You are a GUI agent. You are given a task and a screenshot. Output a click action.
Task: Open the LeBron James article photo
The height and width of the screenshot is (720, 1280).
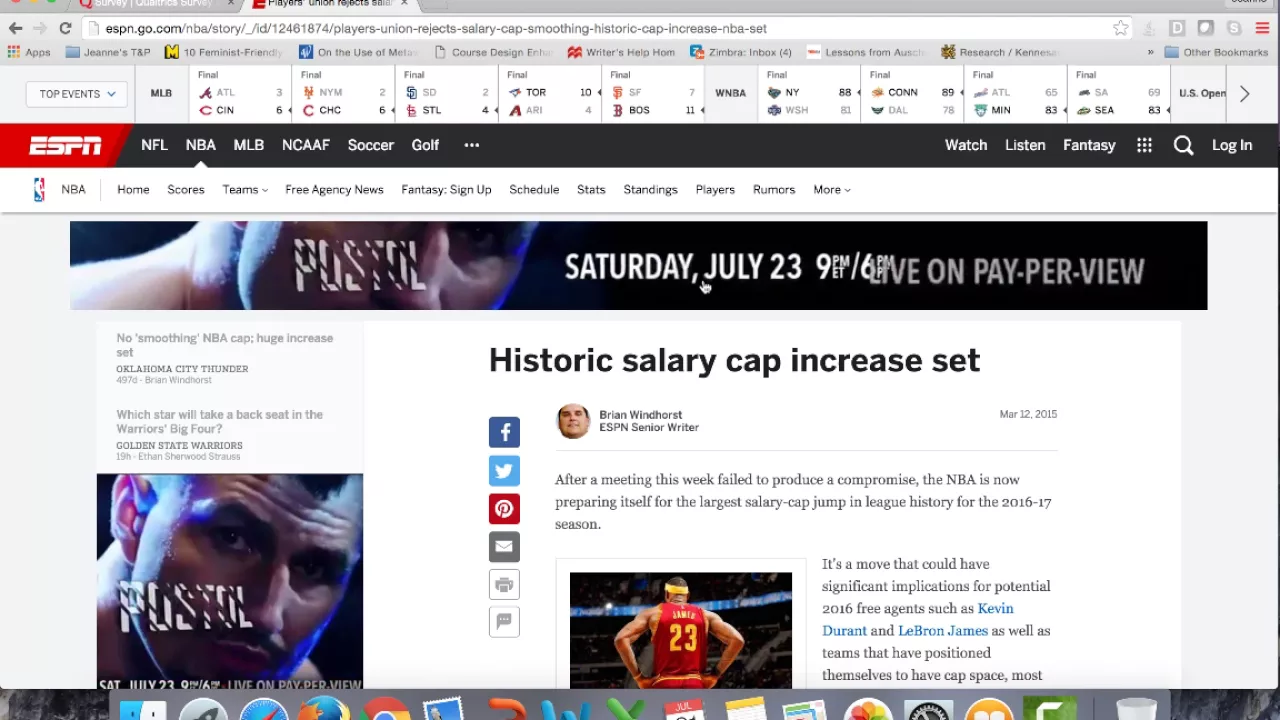click(681, 630)
